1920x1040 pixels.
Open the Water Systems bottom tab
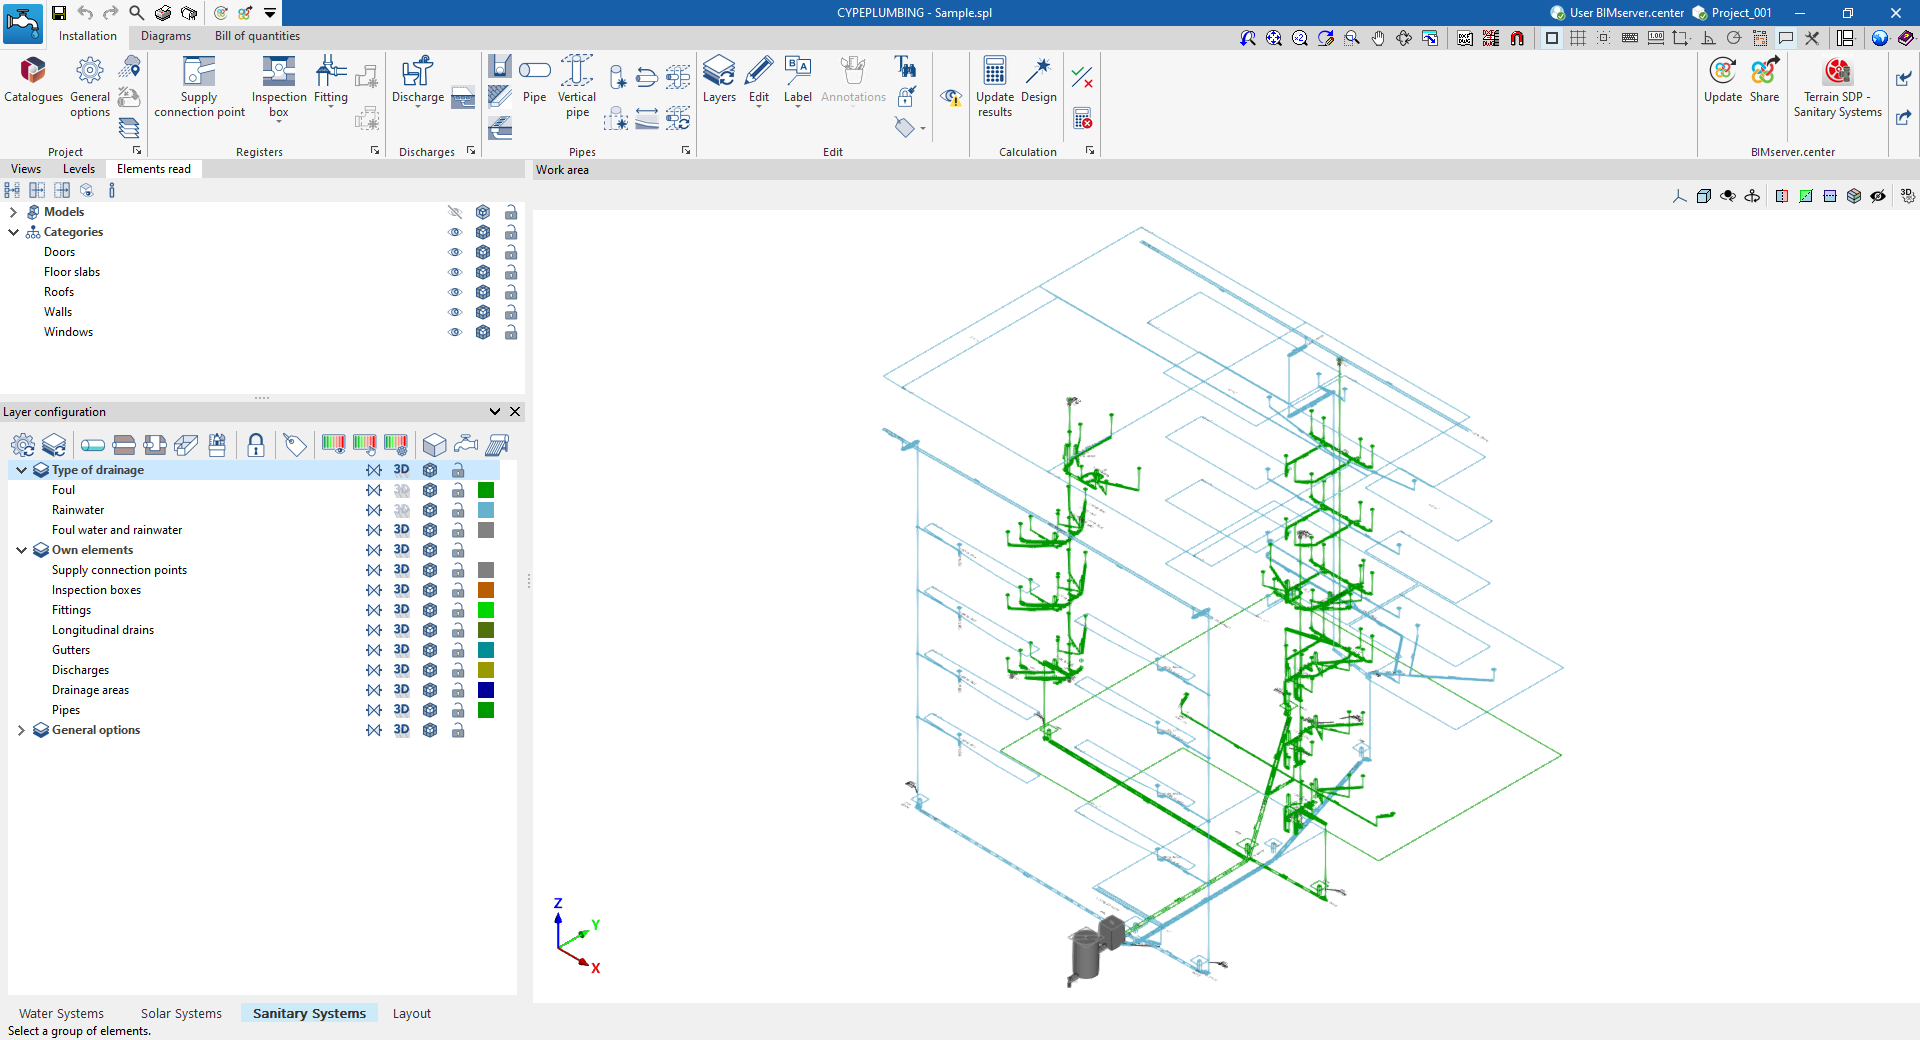click(61, 1013)
